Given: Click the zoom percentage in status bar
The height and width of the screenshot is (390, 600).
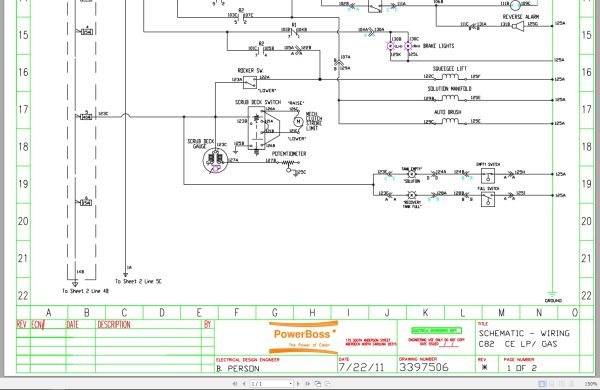Looking at the screenshot, I should tap(591, 384).
